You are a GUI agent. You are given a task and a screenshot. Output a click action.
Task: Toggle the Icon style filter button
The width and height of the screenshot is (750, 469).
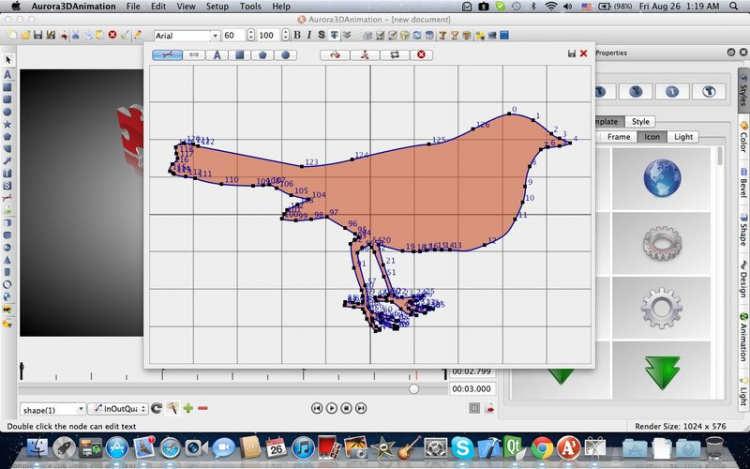[x=652, y=136]
